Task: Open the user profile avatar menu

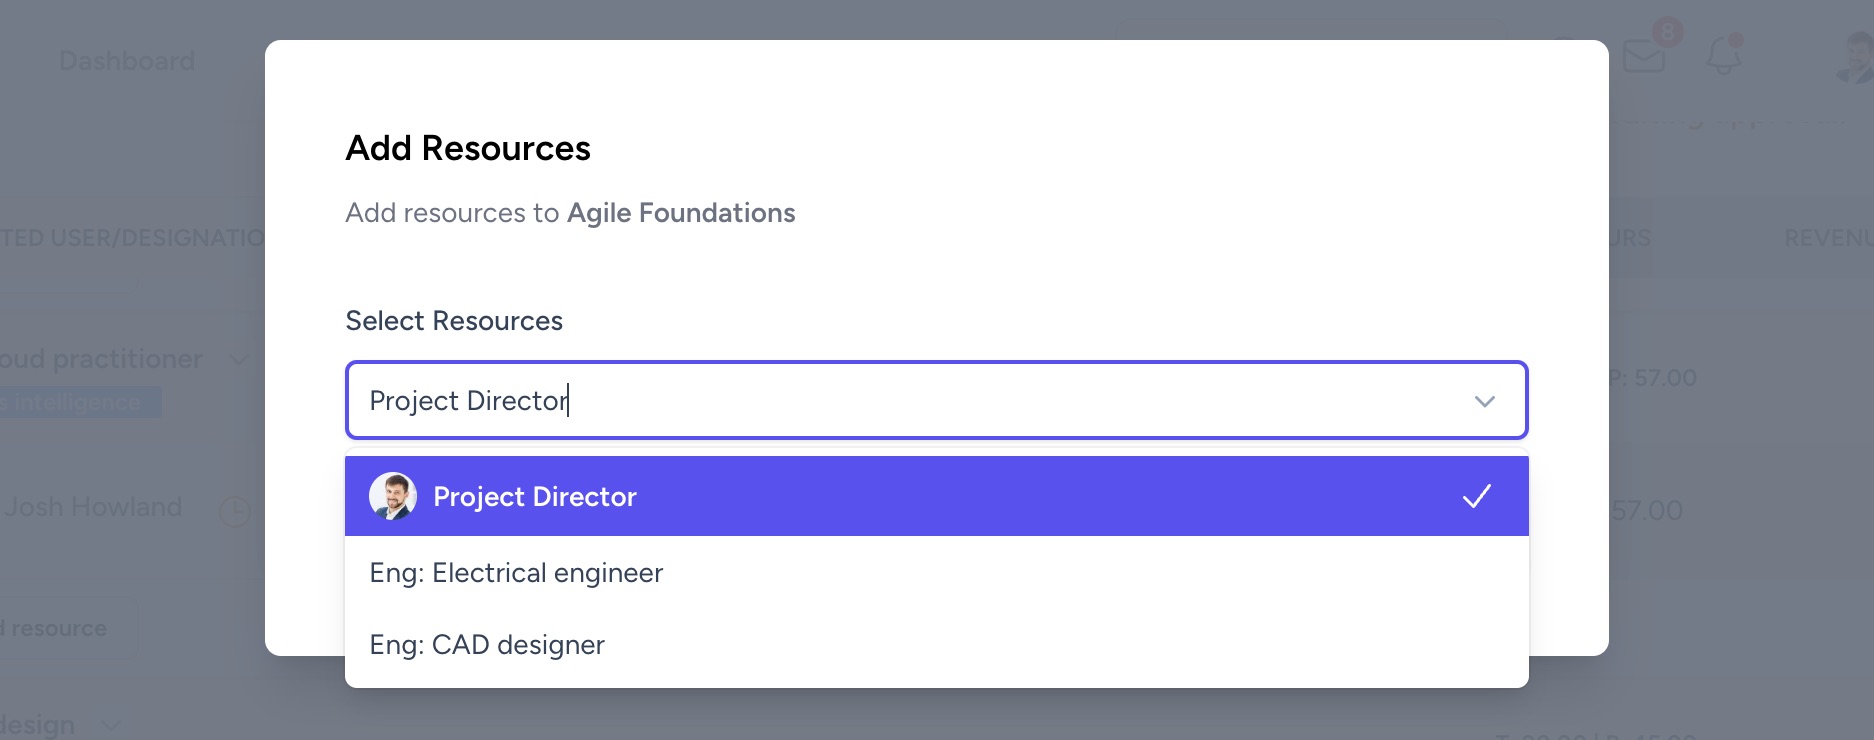Action: [x=1858, y=56]
